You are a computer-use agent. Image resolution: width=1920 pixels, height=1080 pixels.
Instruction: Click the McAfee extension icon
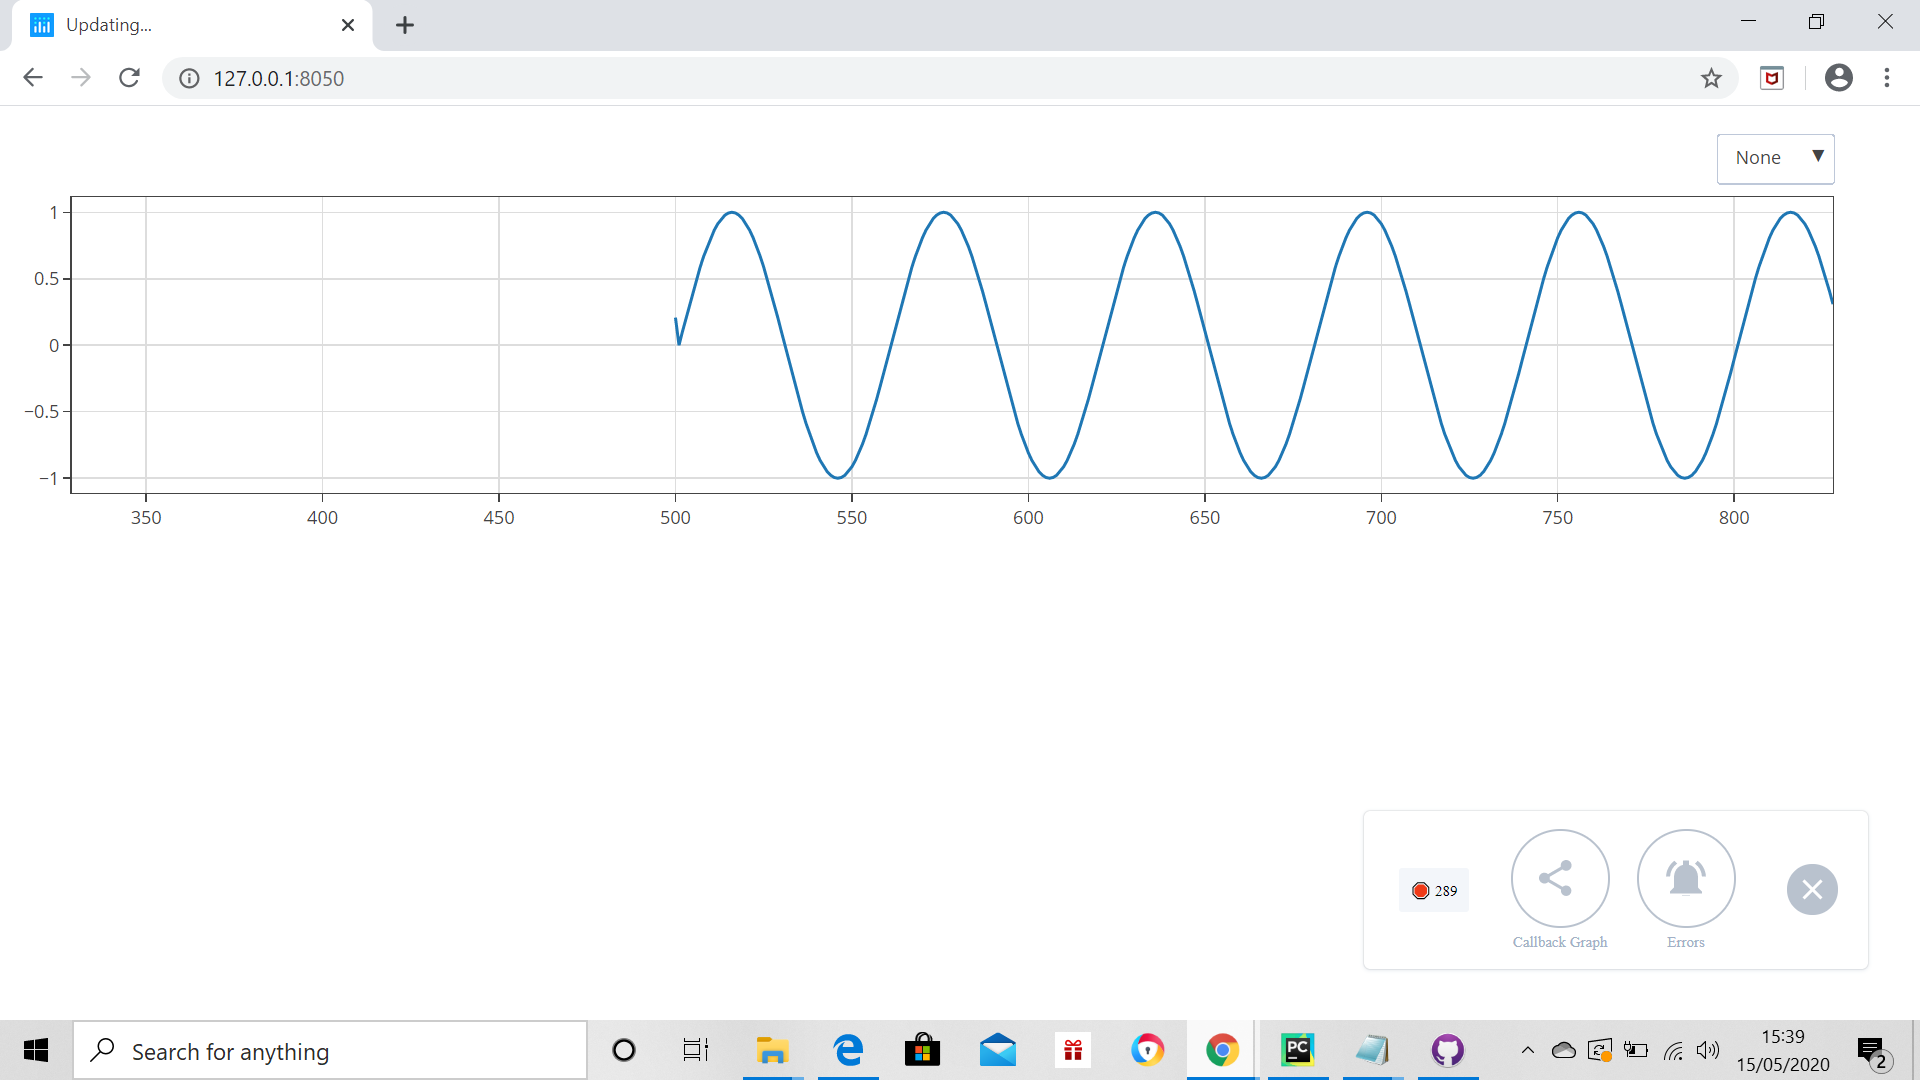tap(1772, 78)
